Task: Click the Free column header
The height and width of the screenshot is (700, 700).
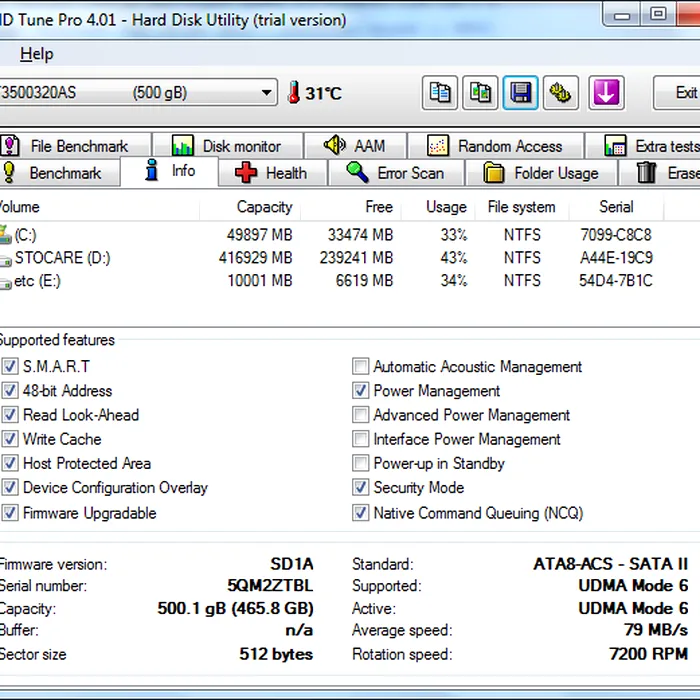Action: (351, 207)
